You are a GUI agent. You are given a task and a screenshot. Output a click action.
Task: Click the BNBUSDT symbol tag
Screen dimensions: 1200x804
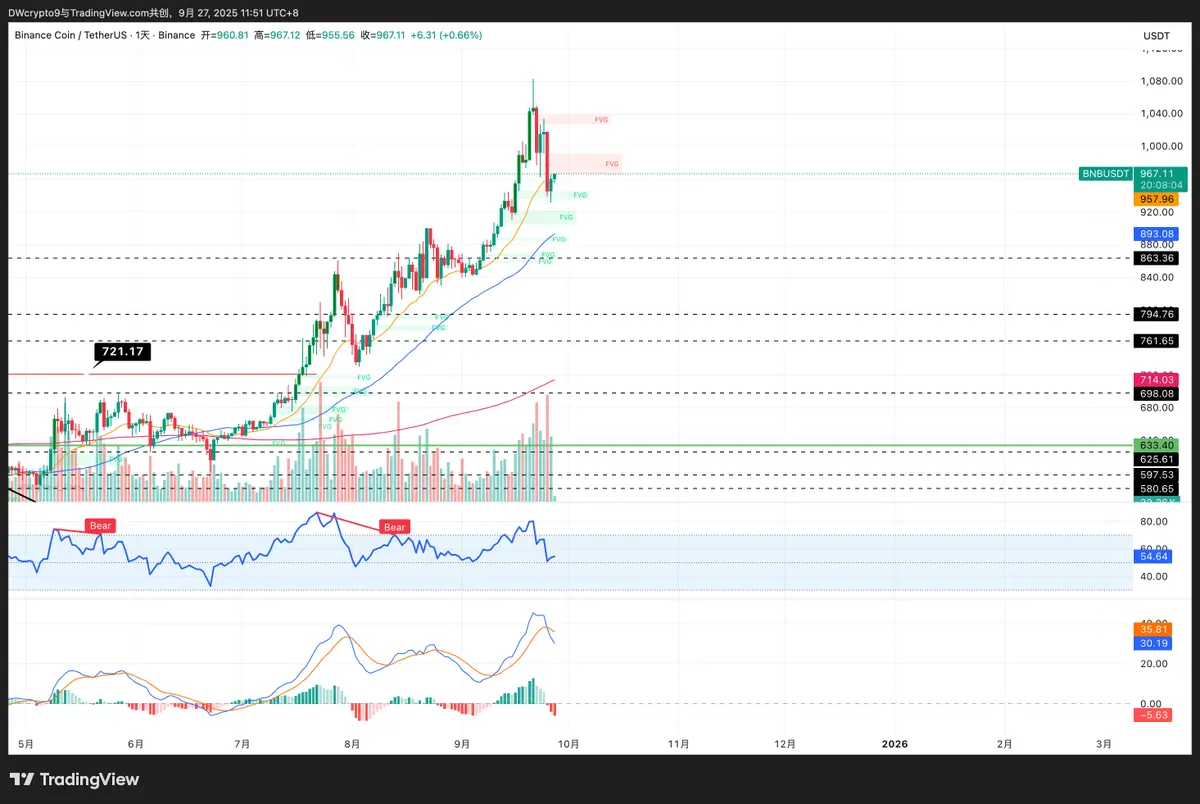point(1106,173)
